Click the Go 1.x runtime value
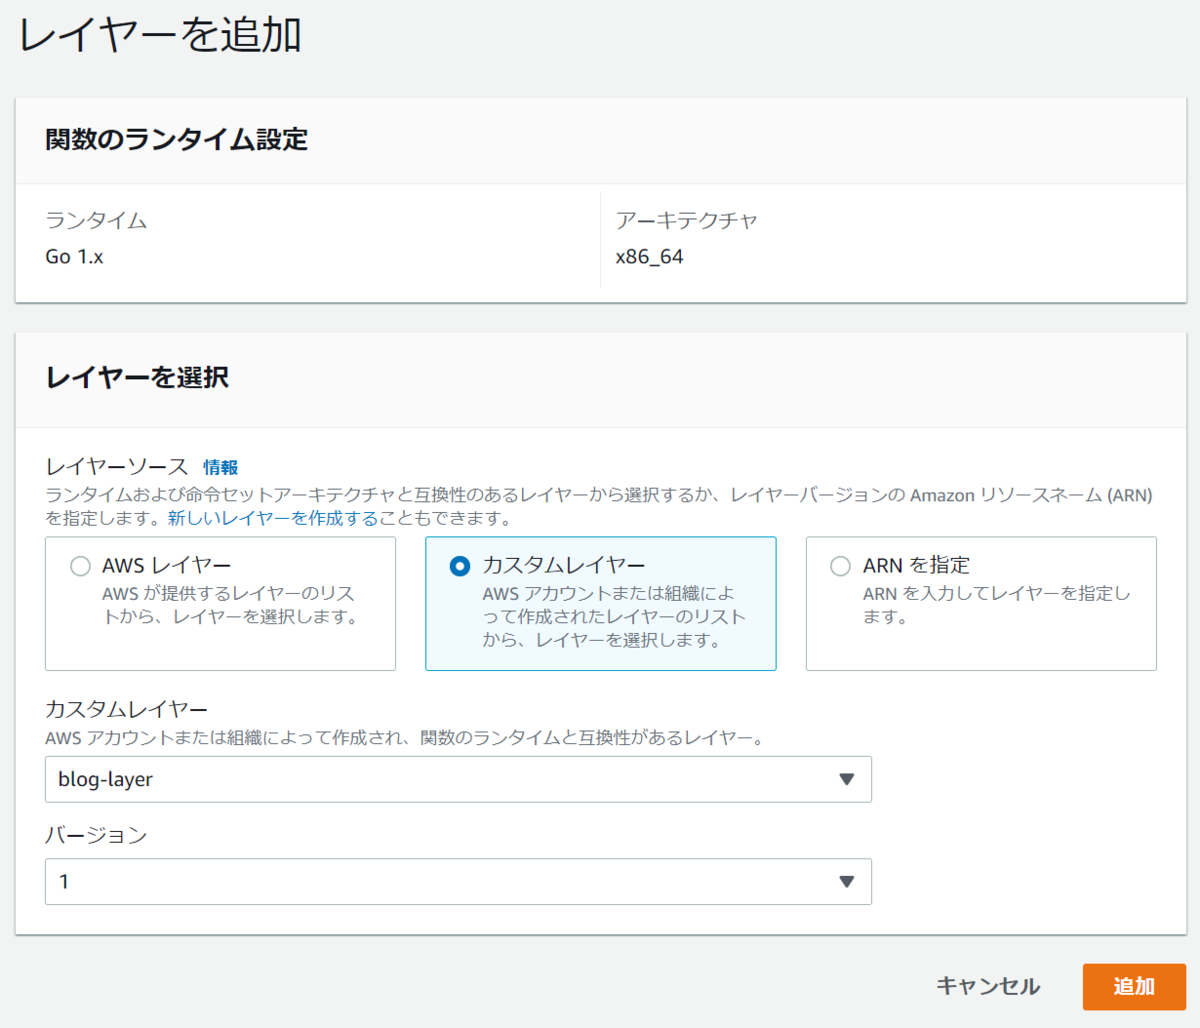The height and width of the screenshot is (1028, 1200). [74, 257]
